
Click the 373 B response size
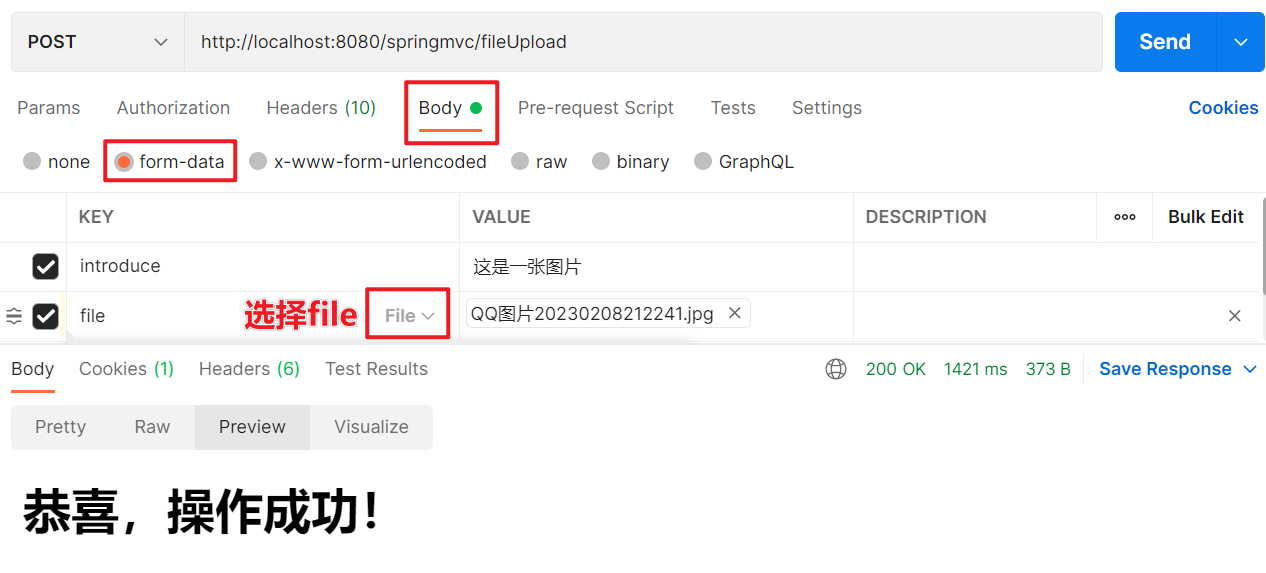click(1048, 369)
